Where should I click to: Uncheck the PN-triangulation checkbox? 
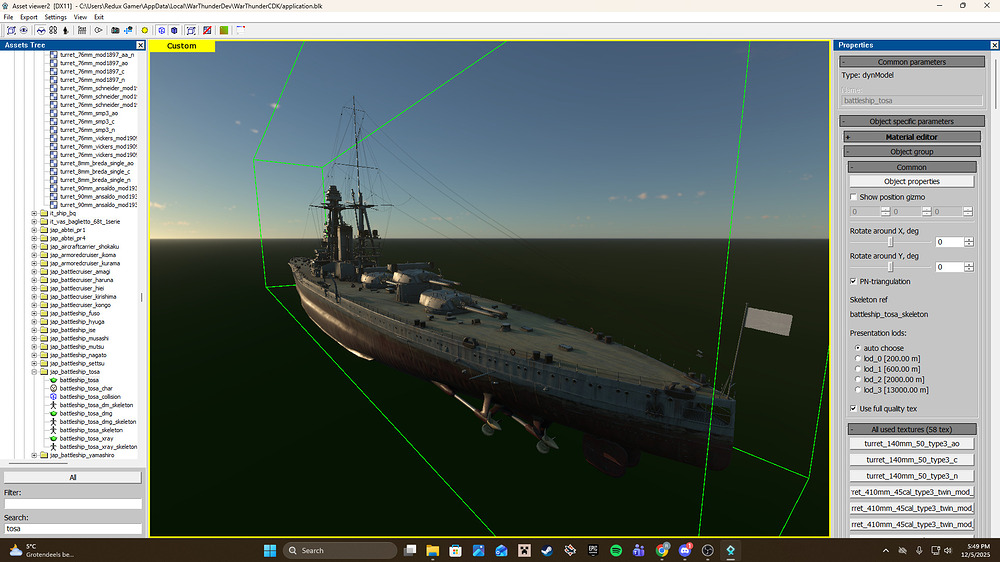tap(853, 281)
